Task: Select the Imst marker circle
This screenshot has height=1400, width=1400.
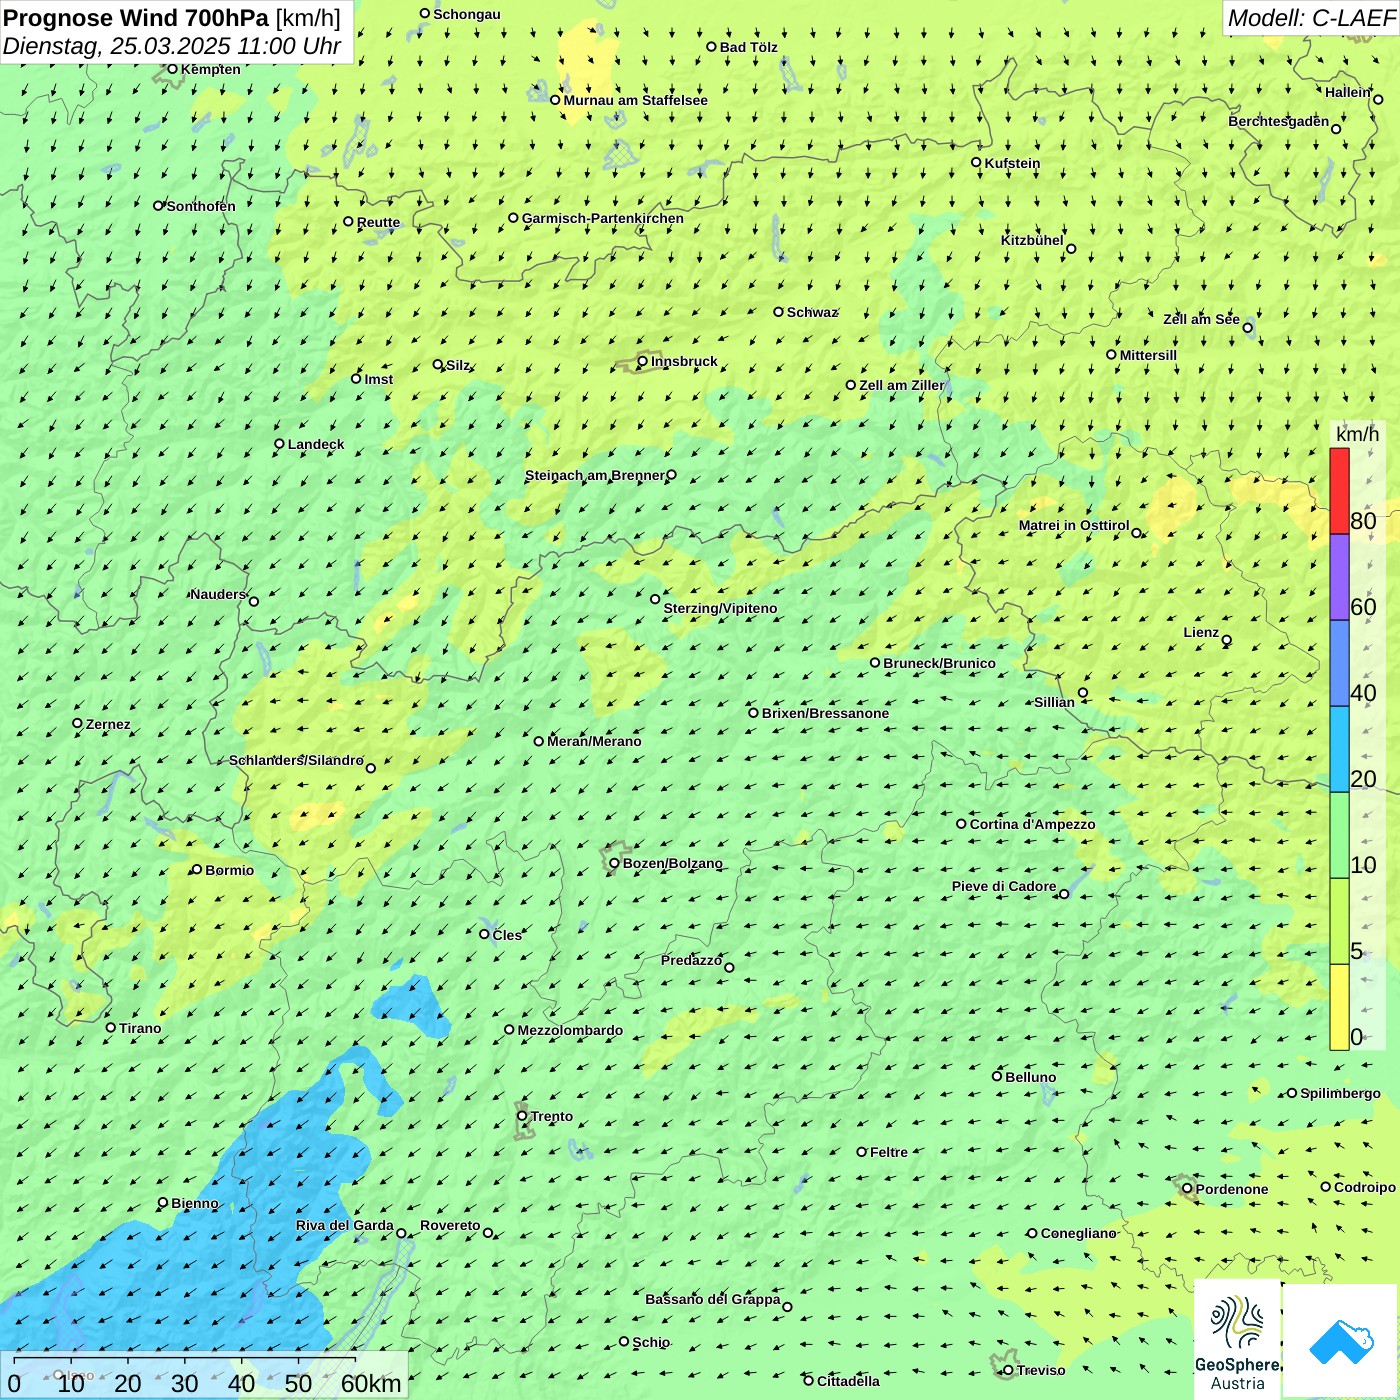Action: pos(356,378)
